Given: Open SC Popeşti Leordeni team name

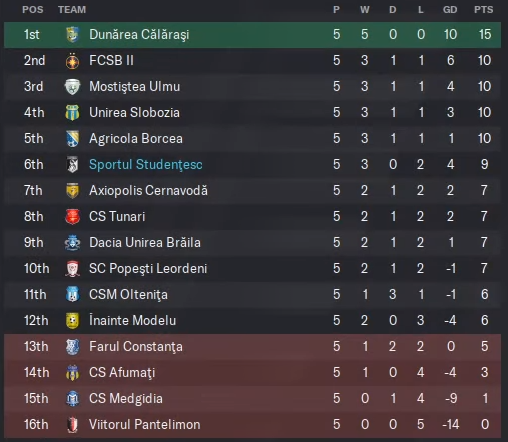Looking at the screenshot, I should pyautogui.click(x=148, y=268).
